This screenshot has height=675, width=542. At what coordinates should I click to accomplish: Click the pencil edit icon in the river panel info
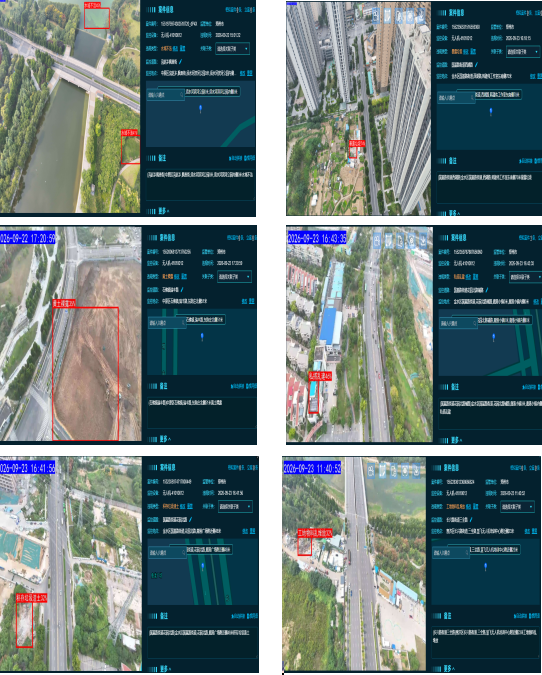click(x=180, y=62)
